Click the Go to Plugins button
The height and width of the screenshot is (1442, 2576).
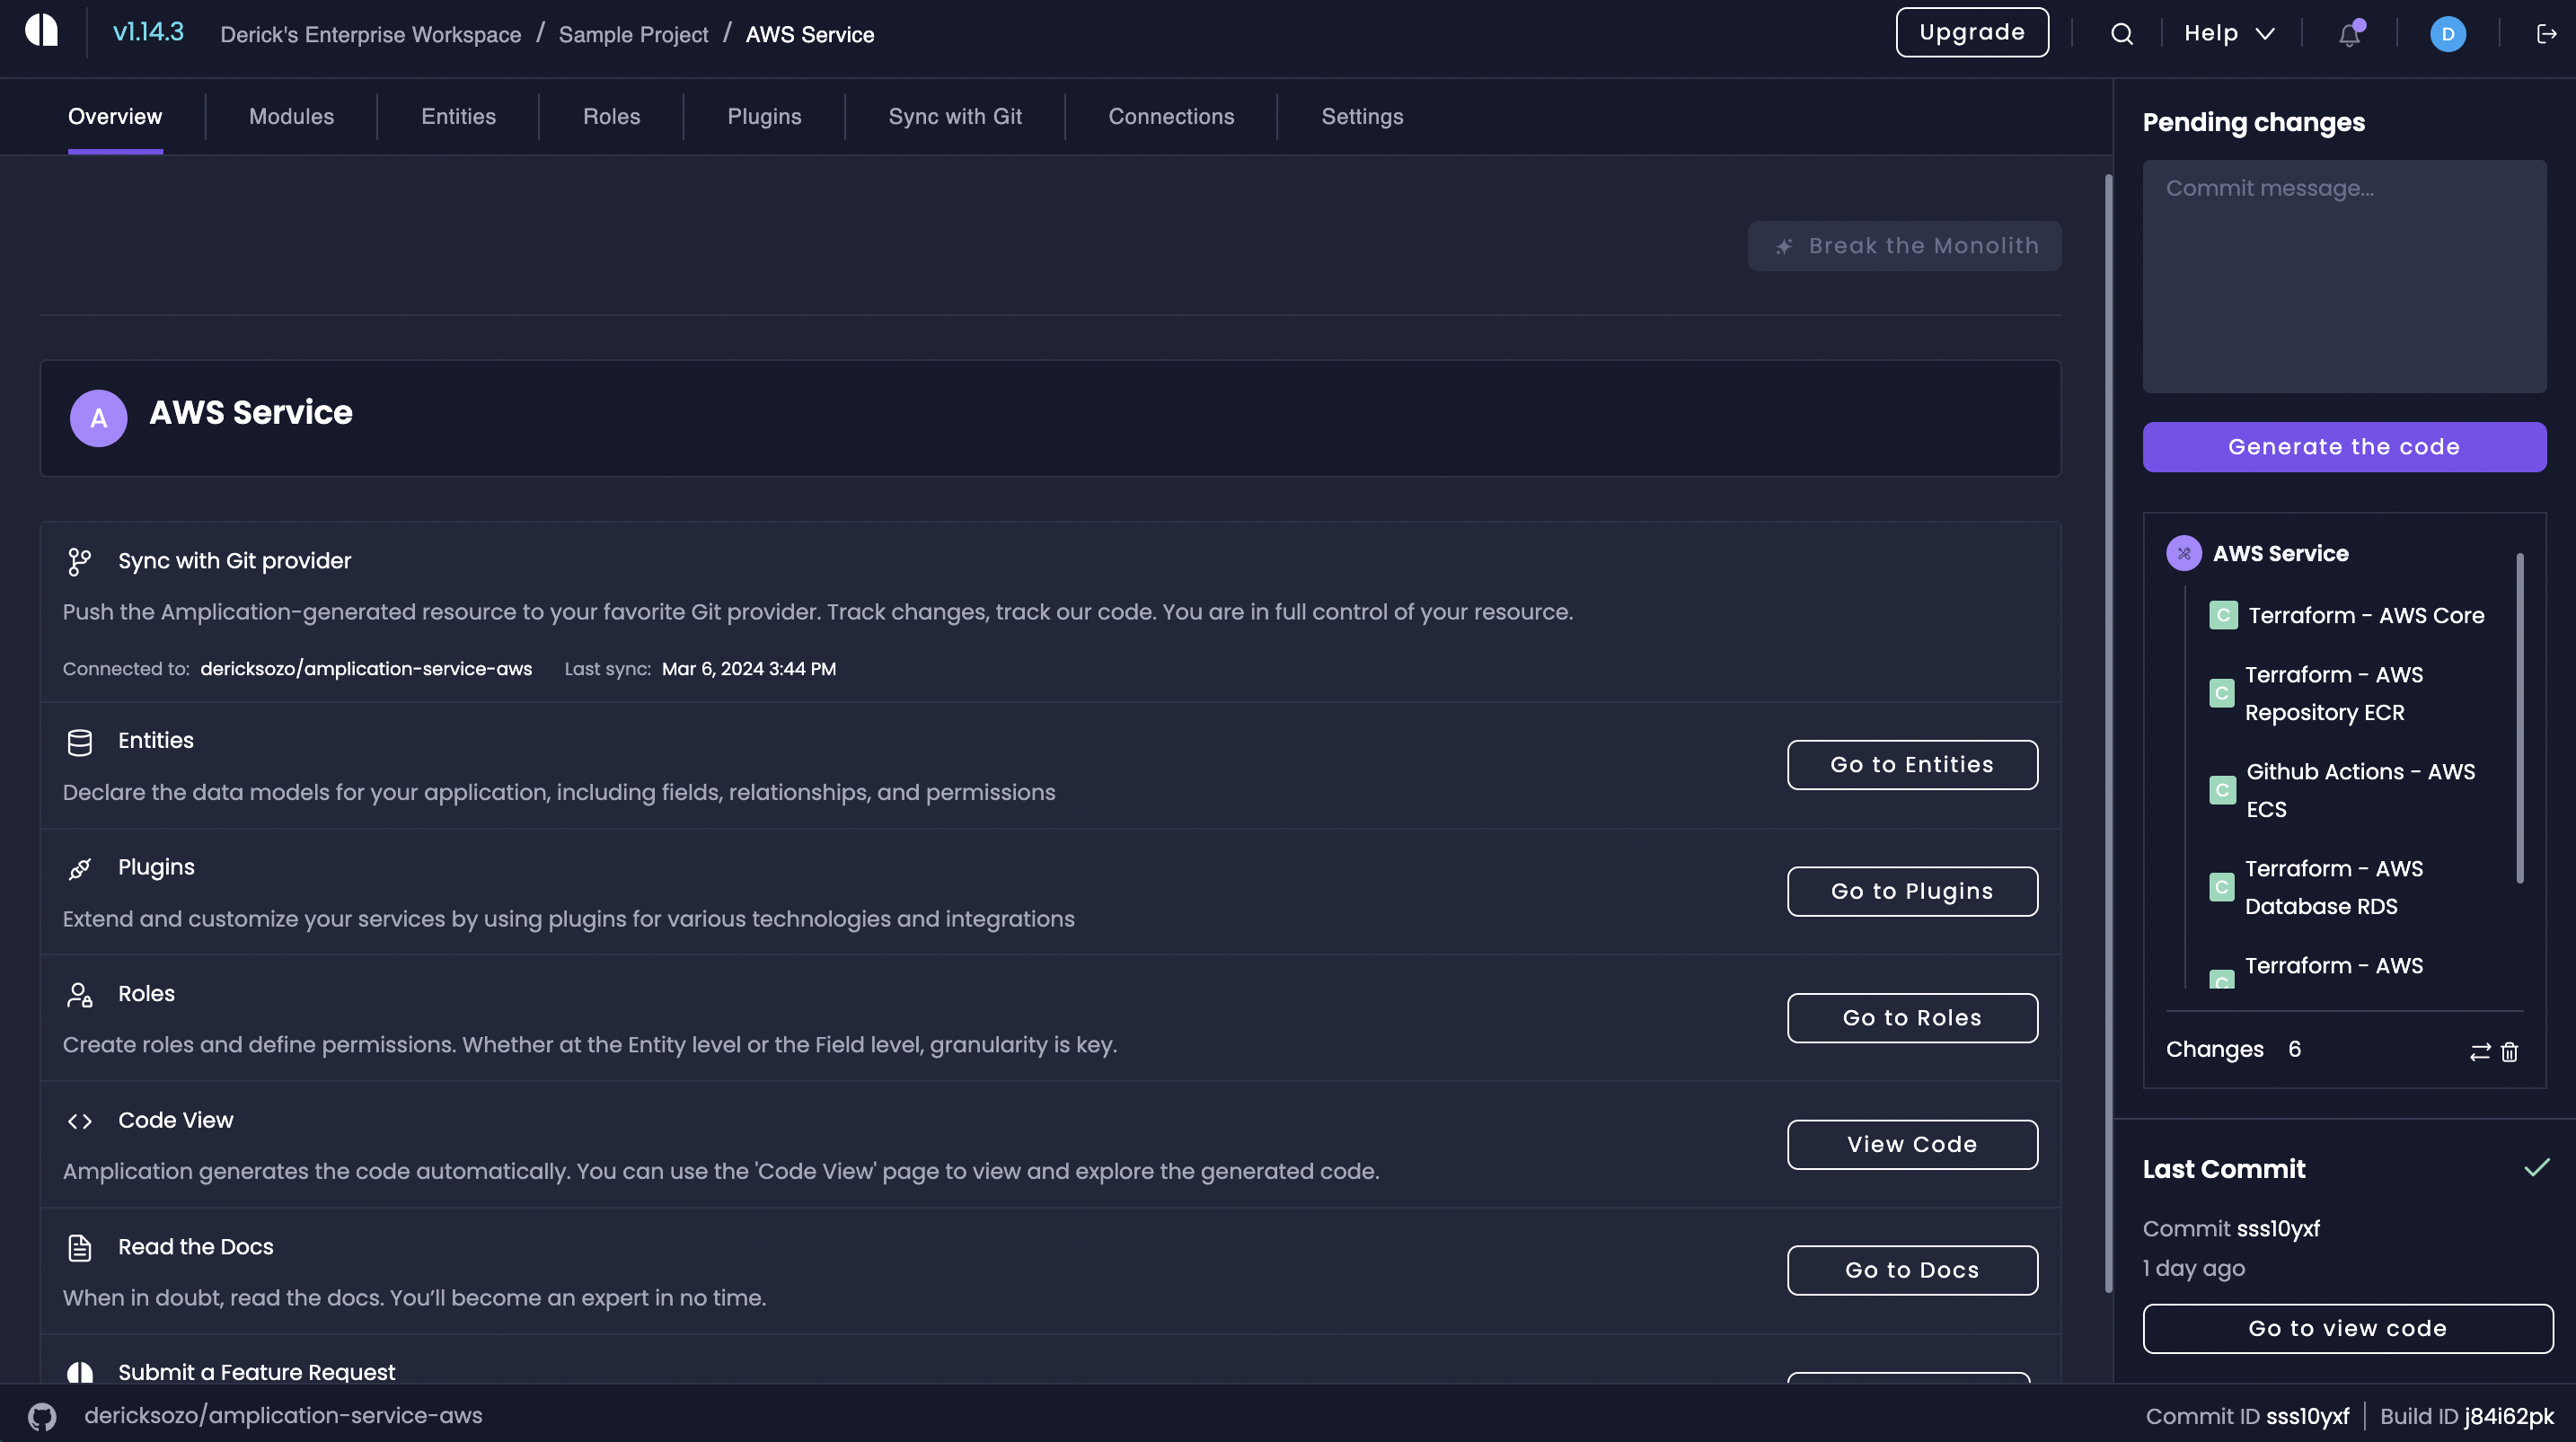[x=1911, y=891]
